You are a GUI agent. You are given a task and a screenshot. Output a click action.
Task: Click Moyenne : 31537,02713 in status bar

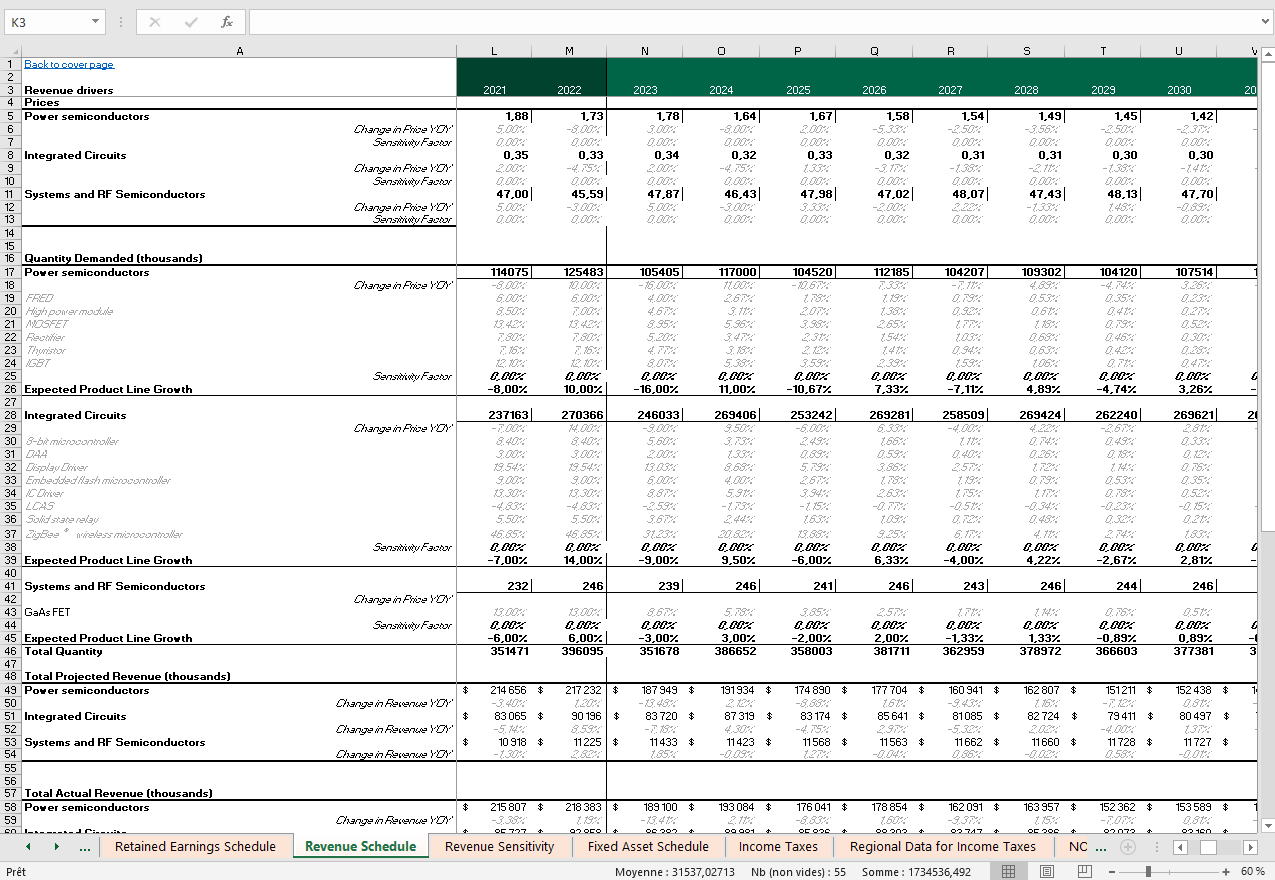tap(675, 872)
